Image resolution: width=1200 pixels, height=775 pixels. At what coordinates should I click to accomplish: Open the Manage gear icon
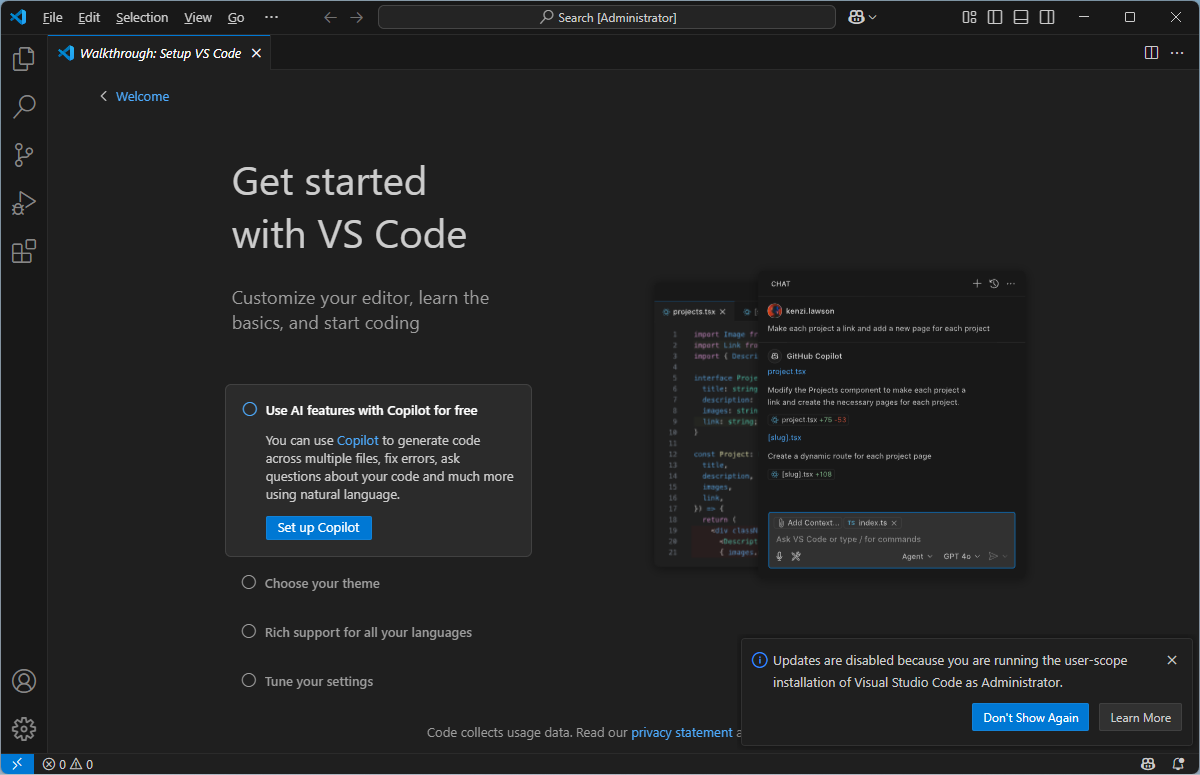tap(24, 729)
